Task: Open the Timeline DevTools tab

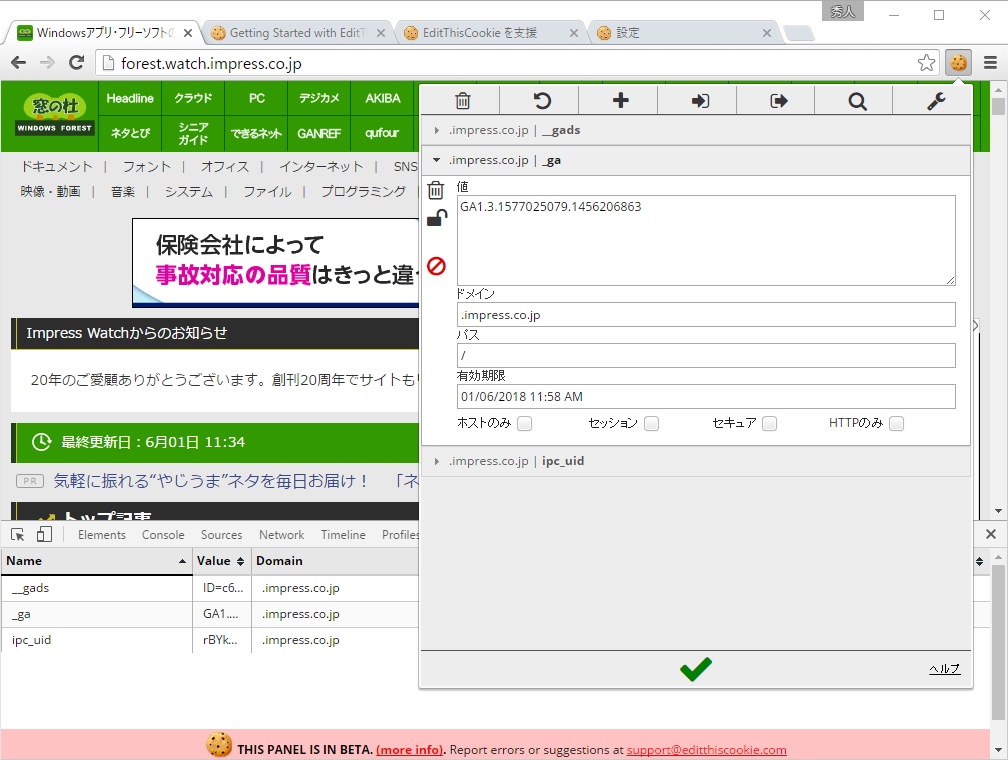Action: [x=343, y=534]
